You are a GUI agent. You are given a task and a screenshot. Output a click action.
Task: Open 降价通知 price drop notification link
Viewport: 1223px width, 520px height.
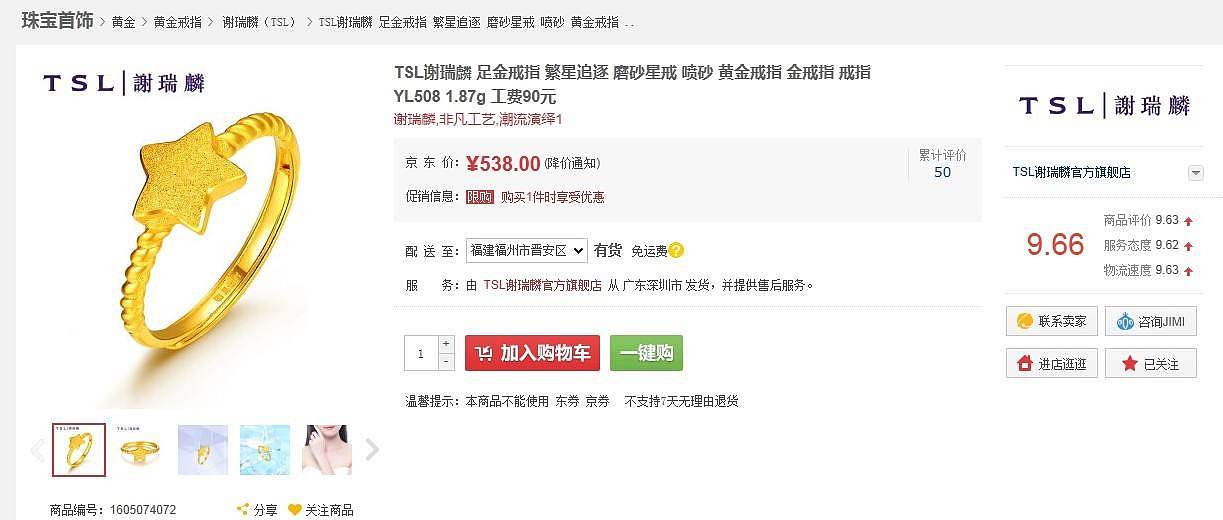click(572, 164)
